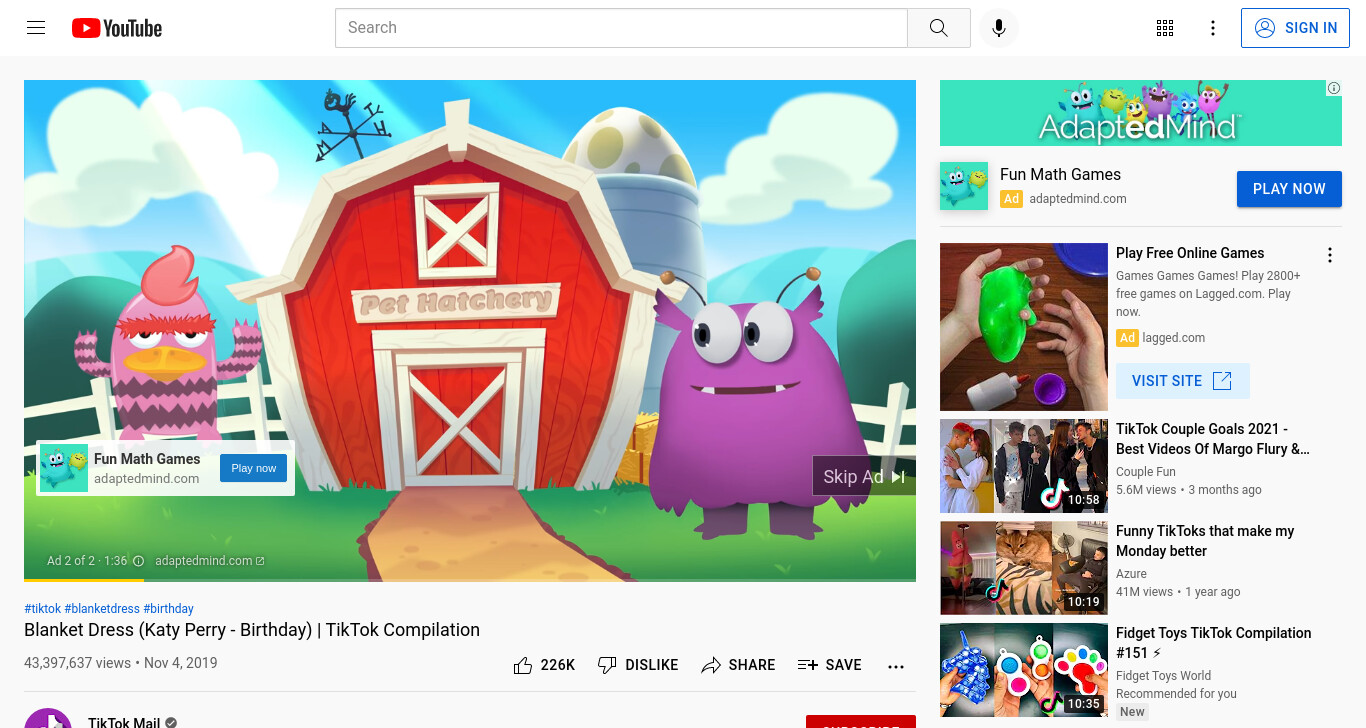Open adaptedmind.com link in ad bar
Image resolution: width=1366 pixels, height=728 pixels.
coord(210,561)
